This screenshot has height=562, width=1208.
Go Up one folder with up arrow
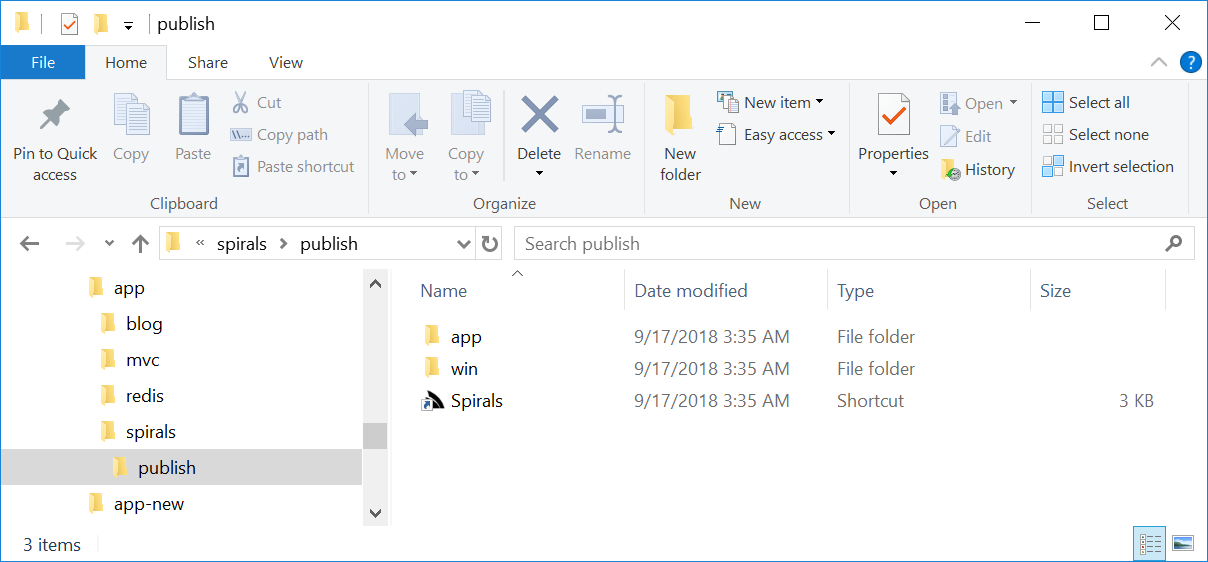[x=141, y=243]
